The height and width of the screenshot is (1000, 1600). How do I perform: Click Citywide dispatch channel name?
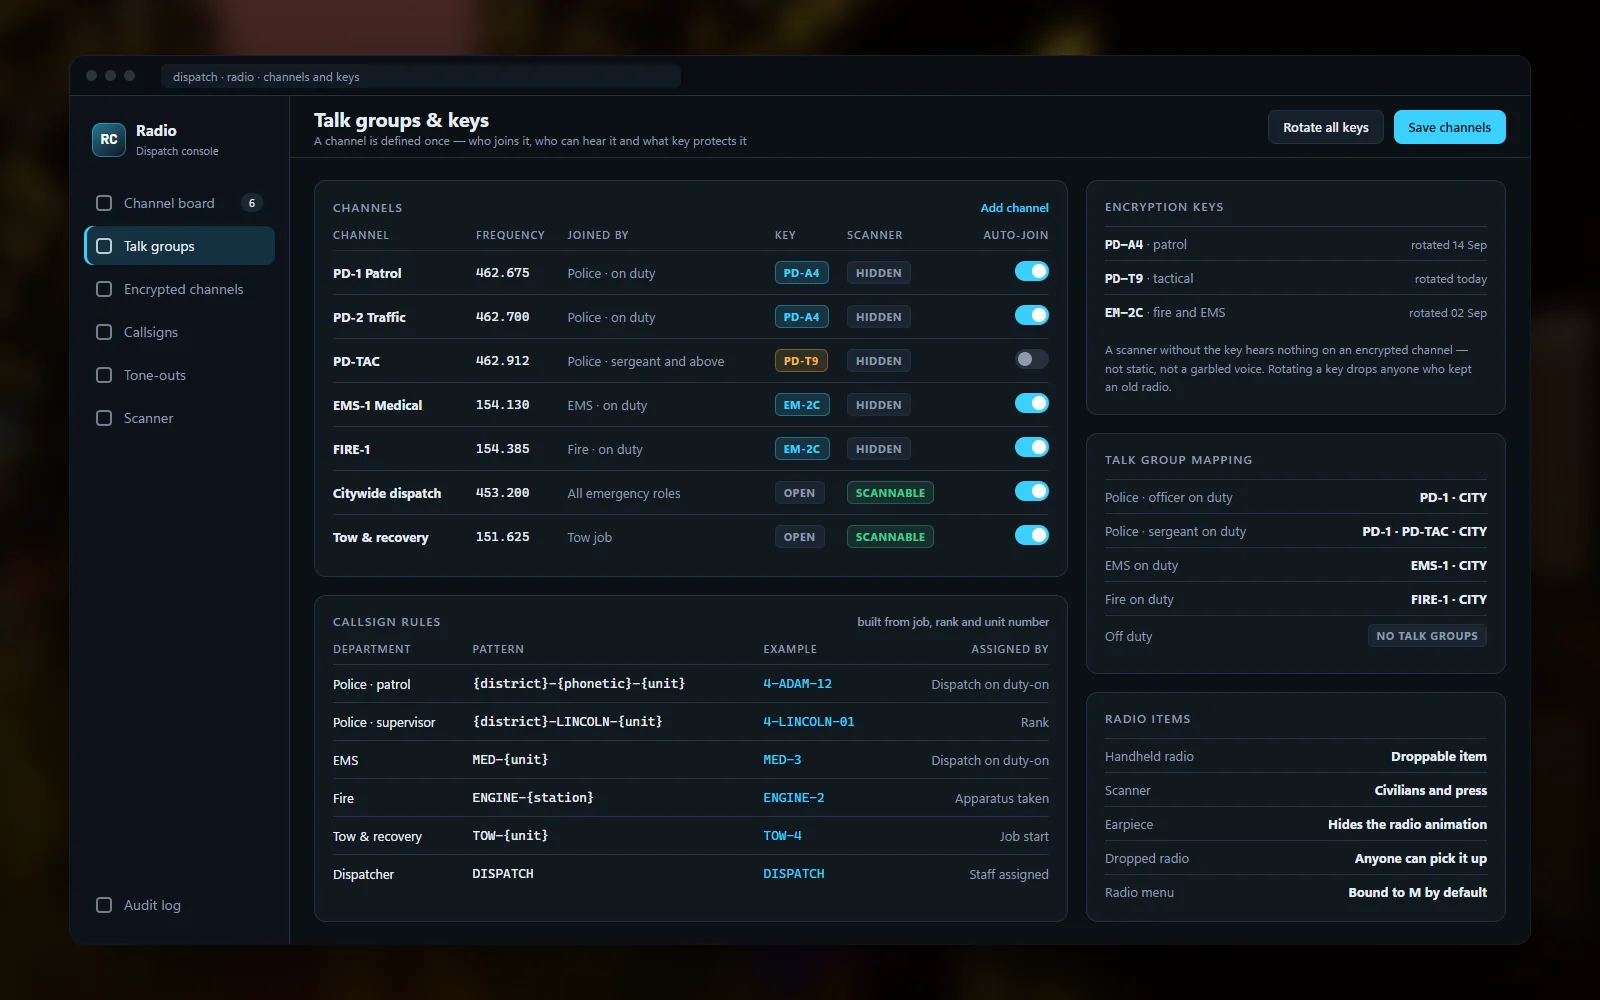(x=387, y=493)
